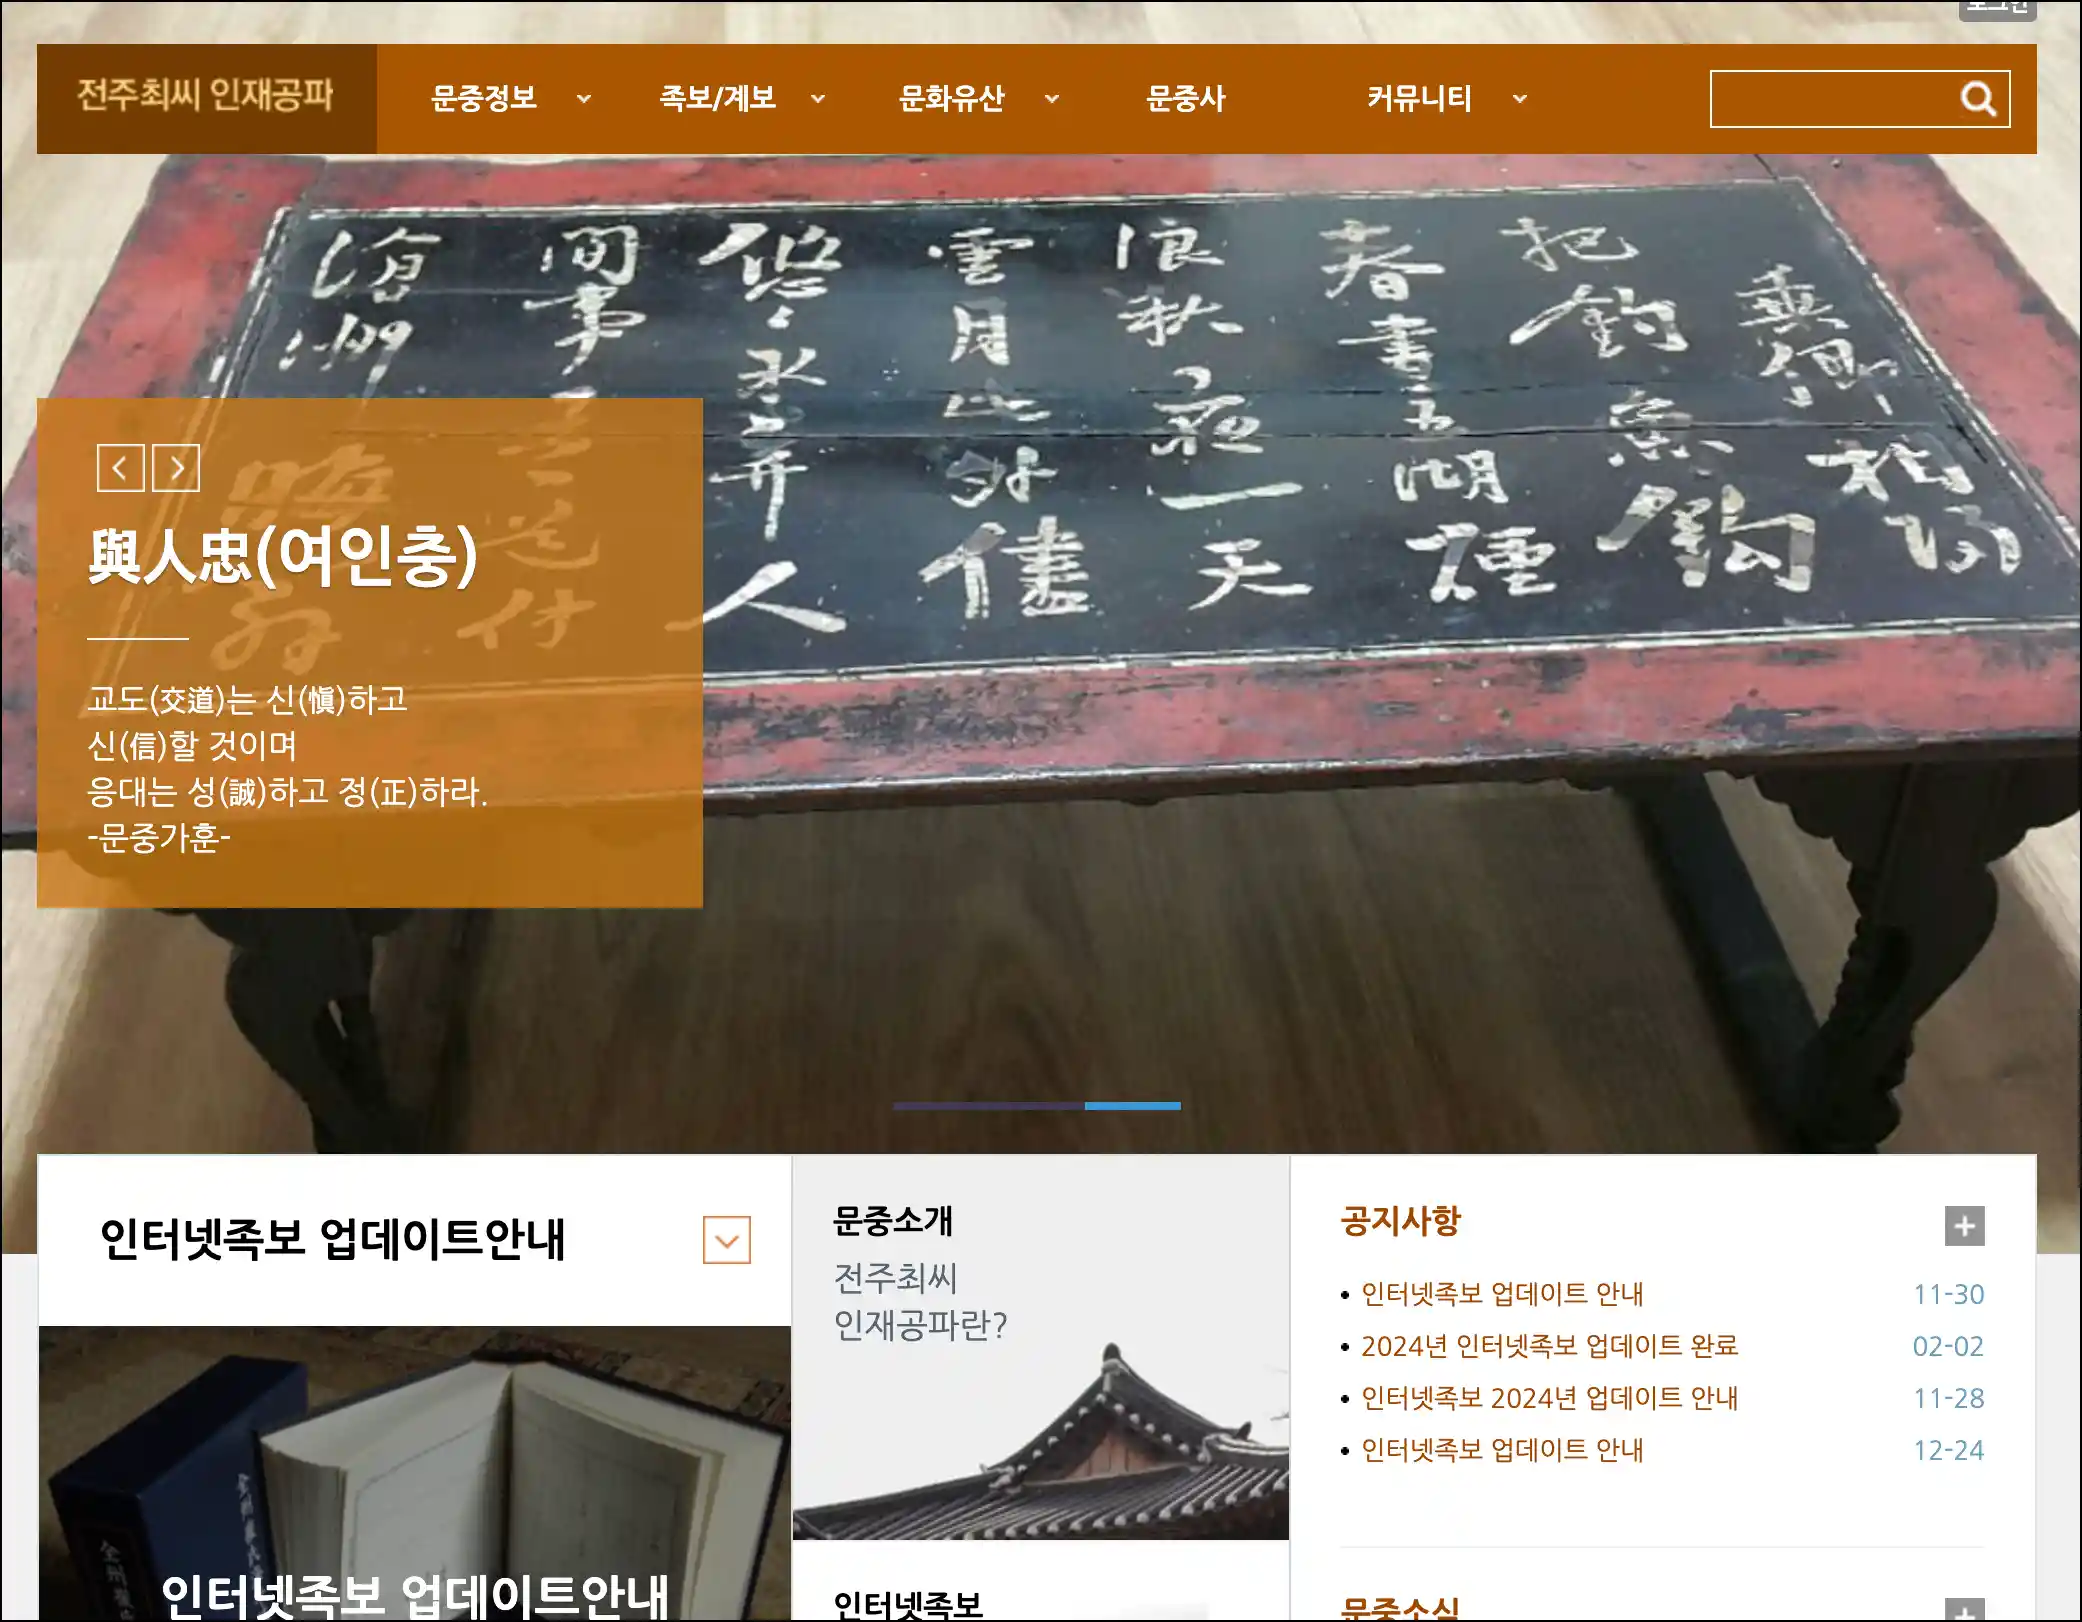Open more 문중소식 with plus icon
The image size is (2082, 1622).
pyautogui.click(x=1964, y=1610)
